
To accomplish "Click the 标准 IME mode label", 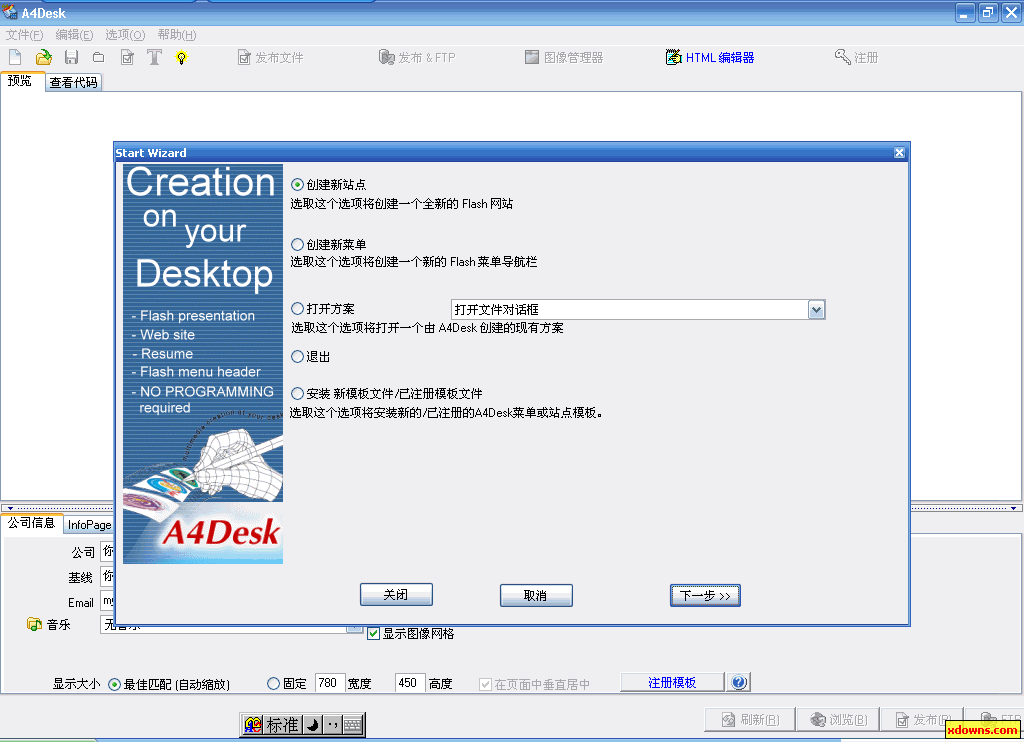I will click(283, 724).
